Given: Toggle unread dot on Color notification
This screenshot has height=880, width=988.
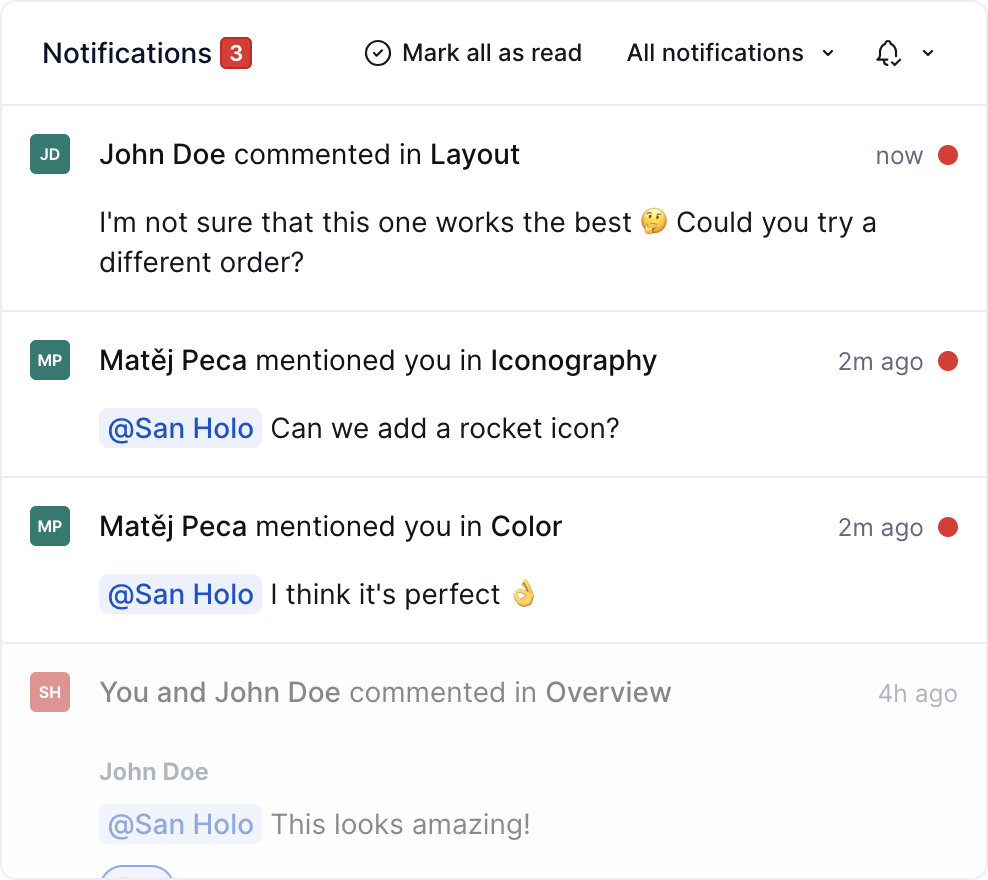Looking at the screenshot, I should (948, 527).
